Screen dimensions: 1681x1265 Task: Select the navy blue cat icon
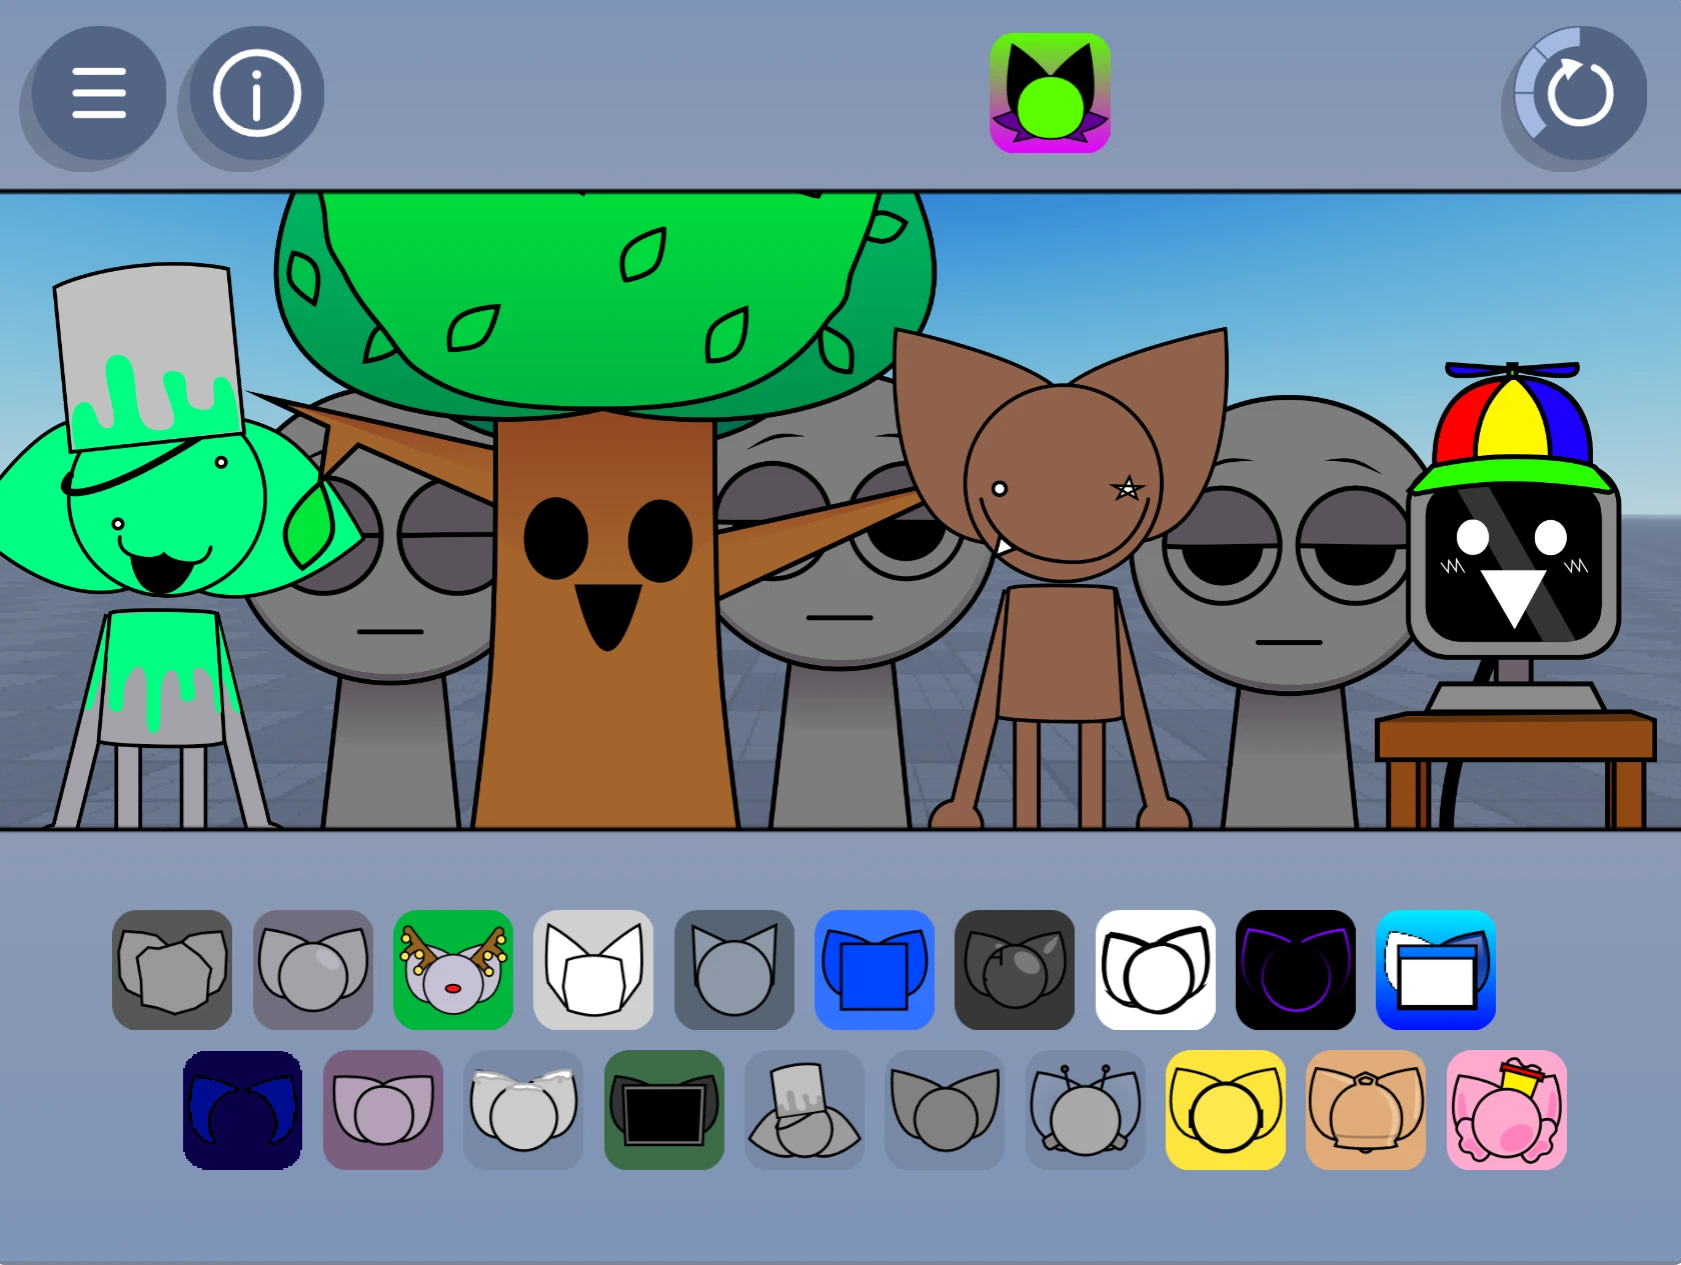coord(242,1110)
